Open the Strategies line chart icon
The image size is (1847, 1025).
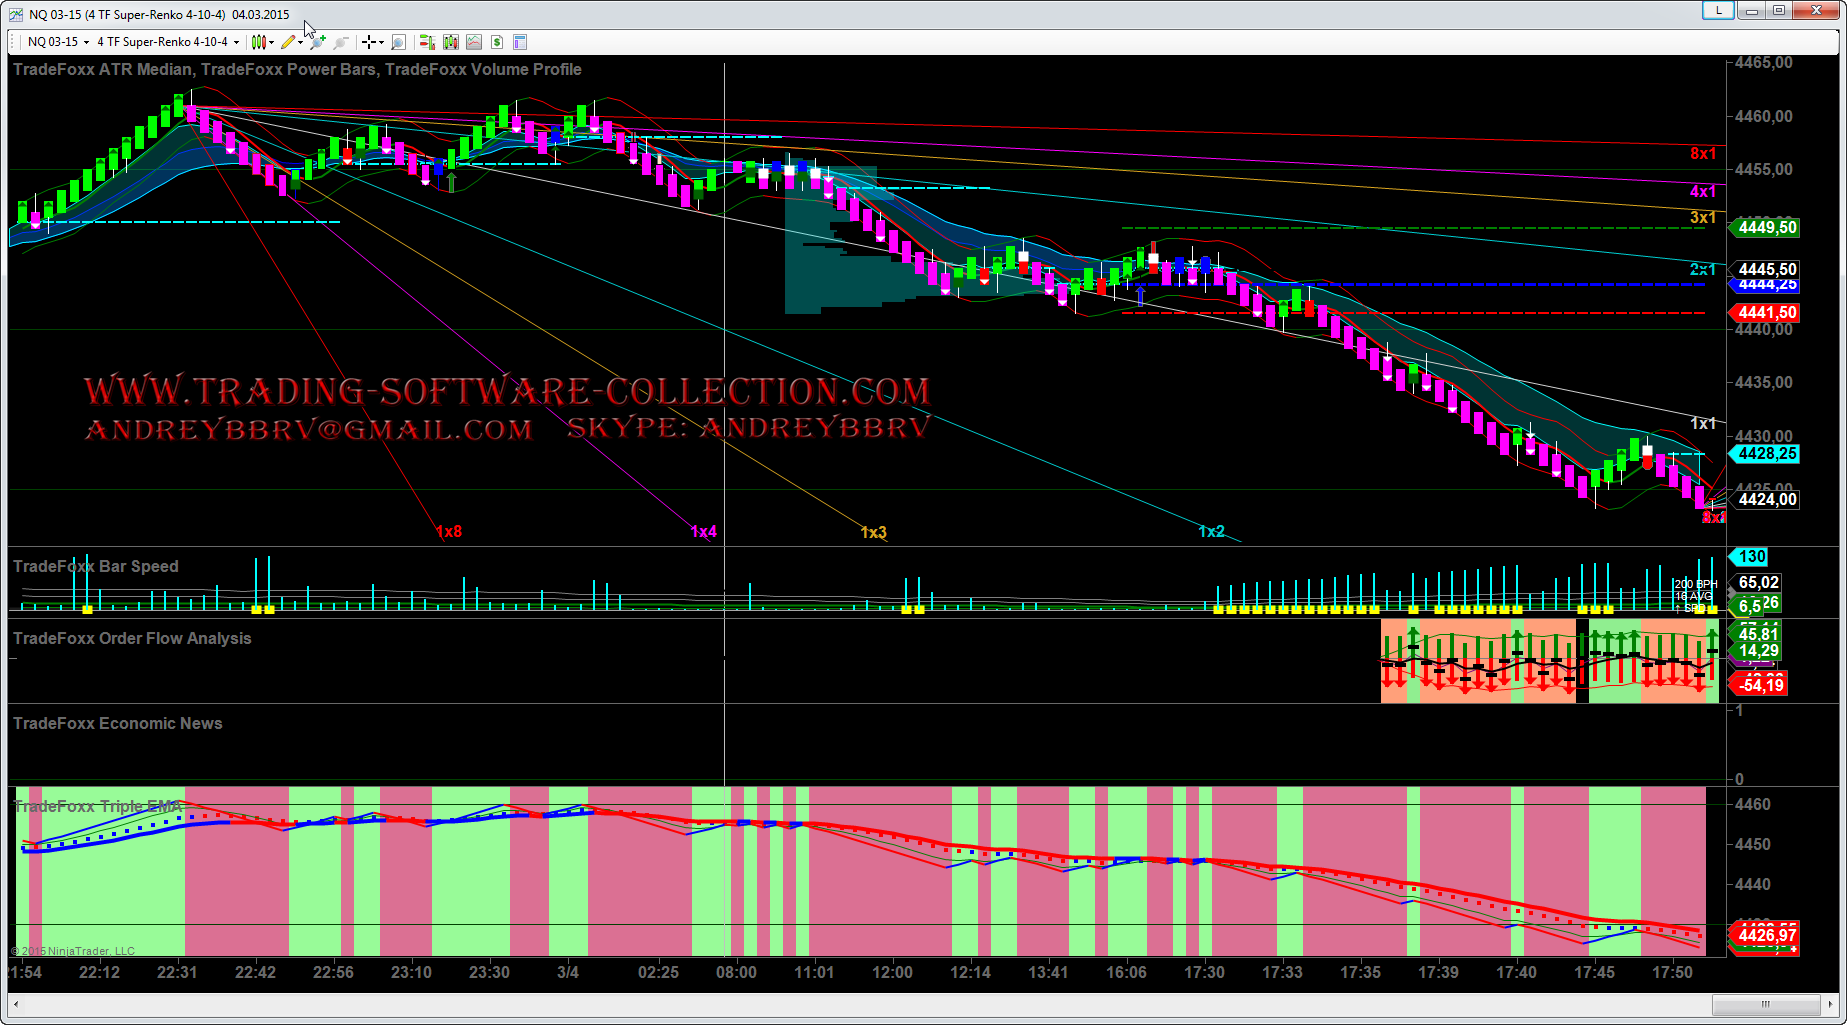click(x=474, y=42)
